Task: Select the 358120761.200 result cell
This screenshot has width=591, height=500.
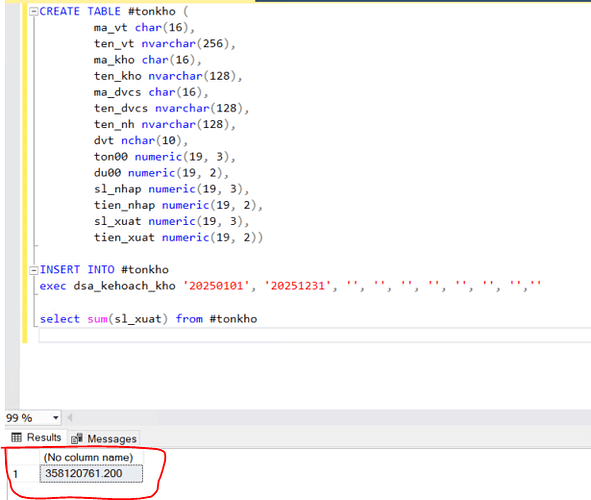Action: [91, 473]
